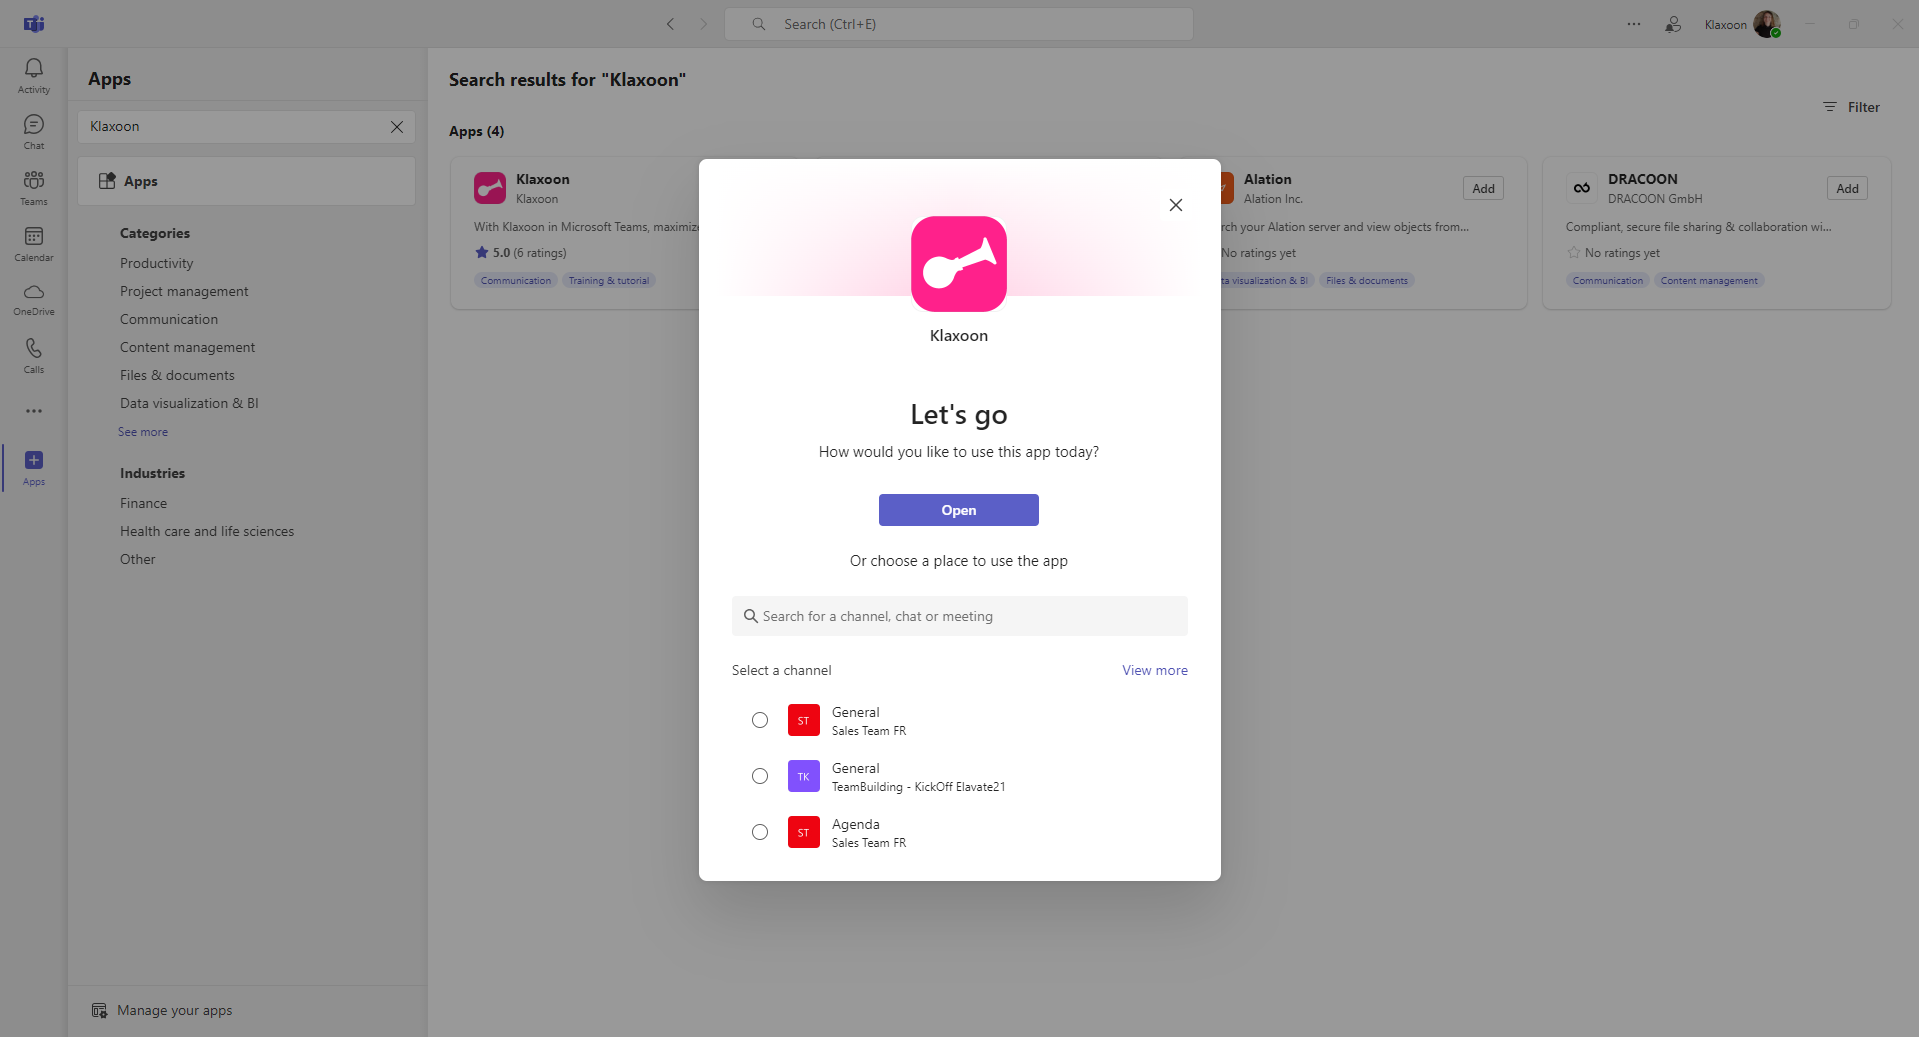Close the Klaxoon dialog

point(1175,205)
